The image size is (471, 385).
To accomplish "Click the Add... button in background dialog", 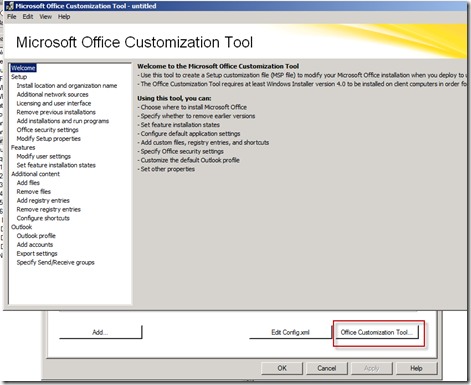I will tap(101, 332).
